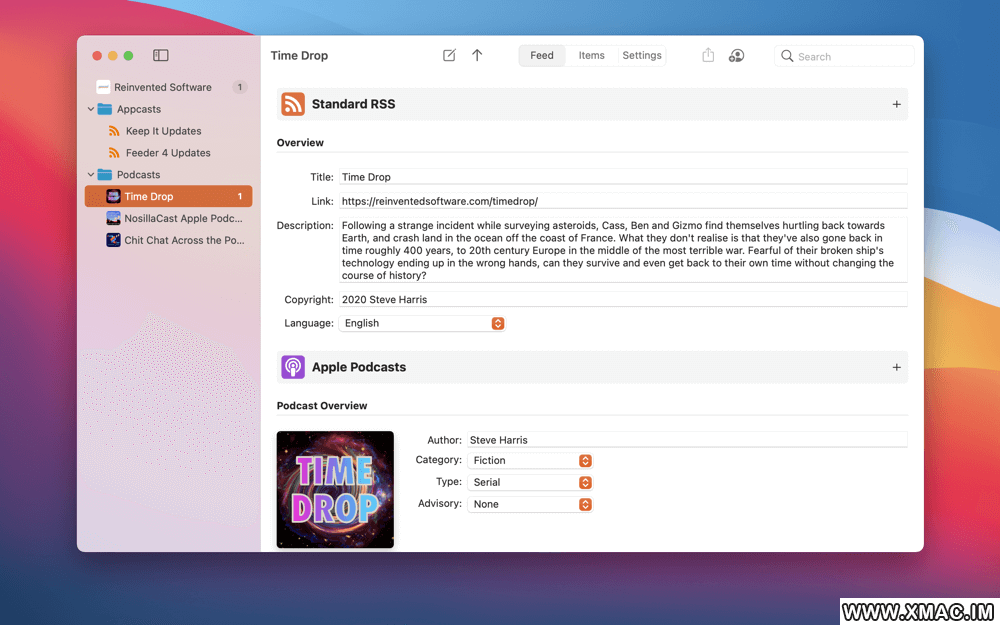Click the purple Apple Podcasts icon
Screen dimensions: 1000x625
tap(293, 367)
